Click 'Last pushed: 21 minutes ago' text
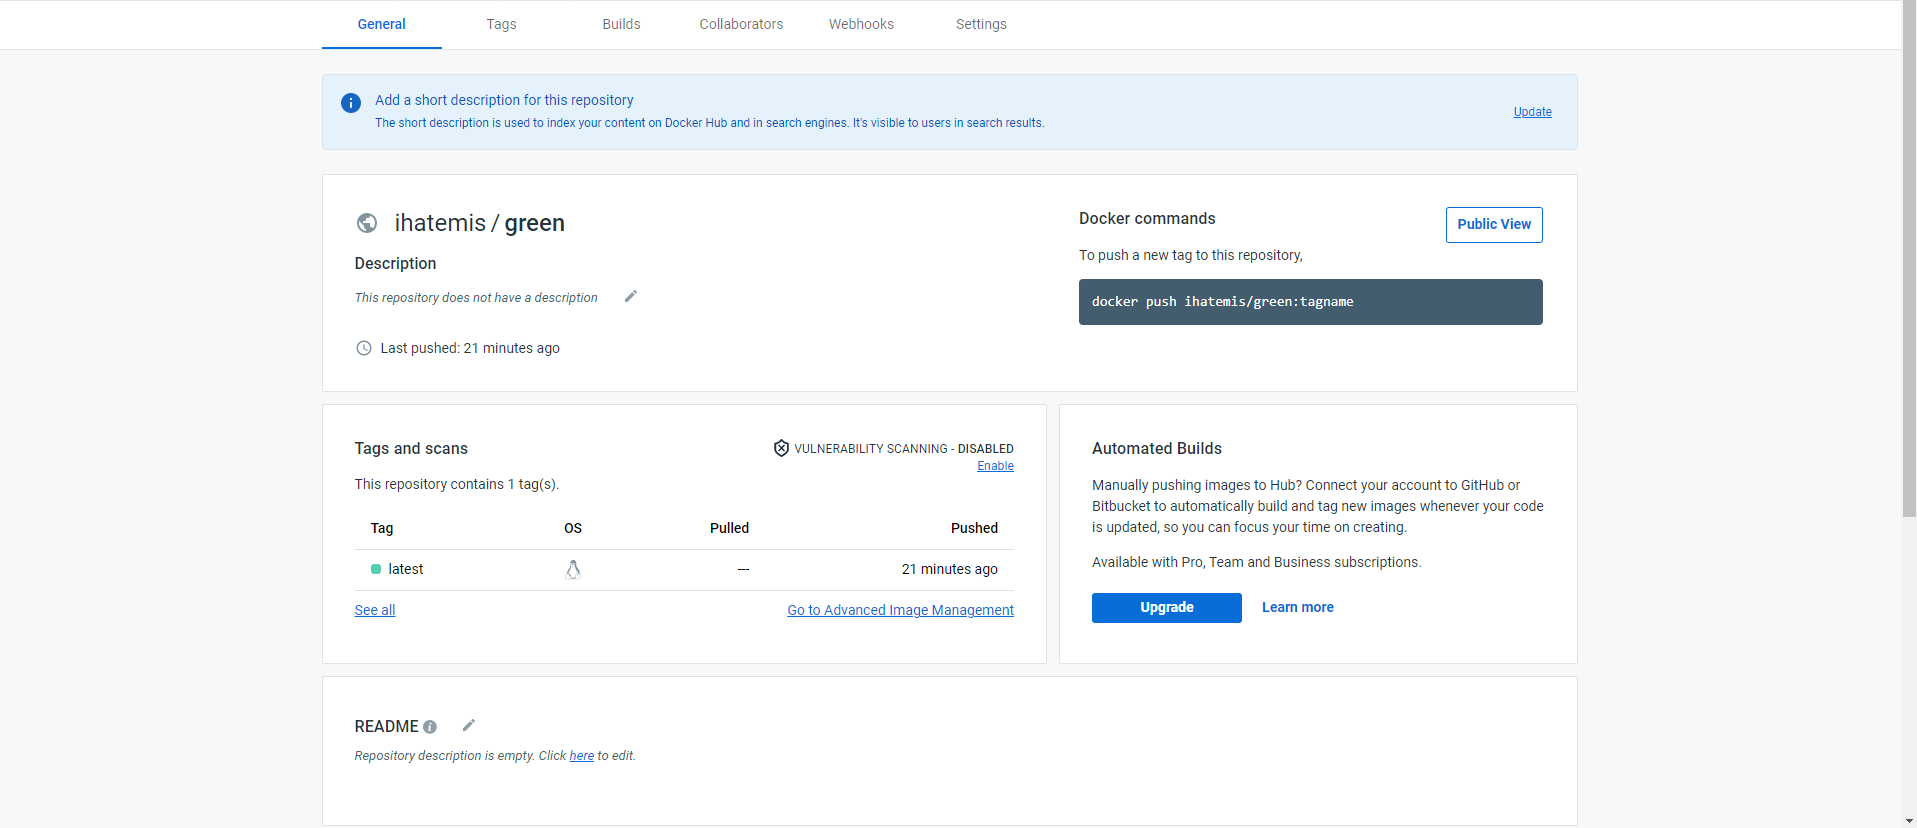The width and height of the screenshot is (1917, 828). [470, 348]
